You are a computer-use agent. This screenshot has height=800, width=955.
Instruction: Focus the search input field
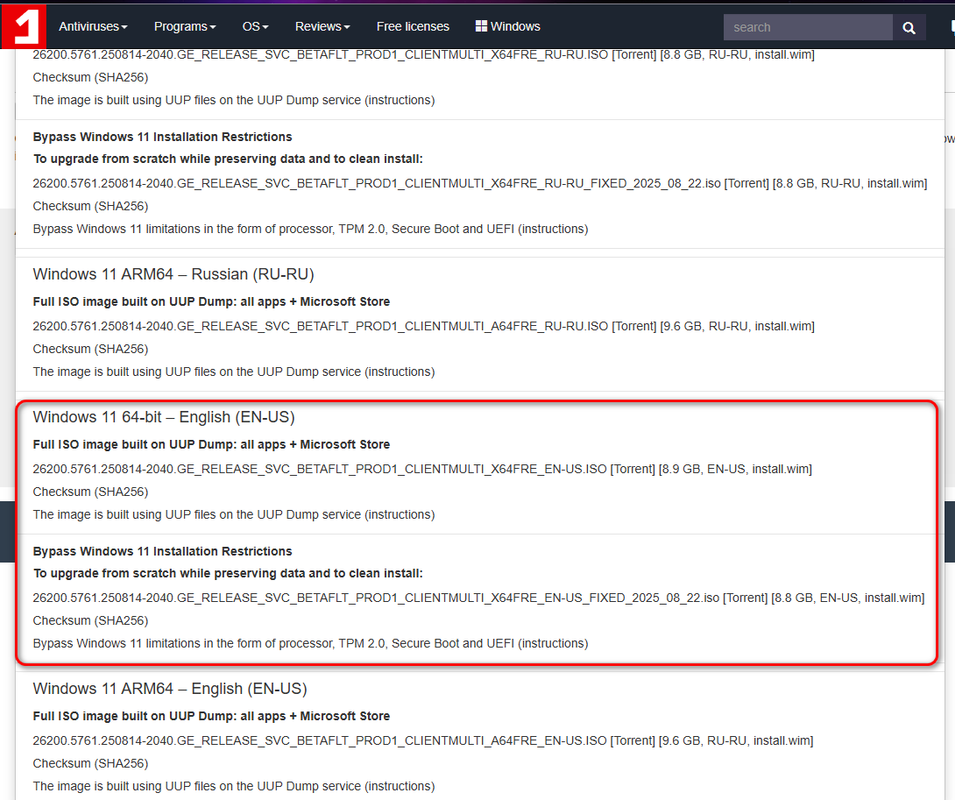(808, 27)
